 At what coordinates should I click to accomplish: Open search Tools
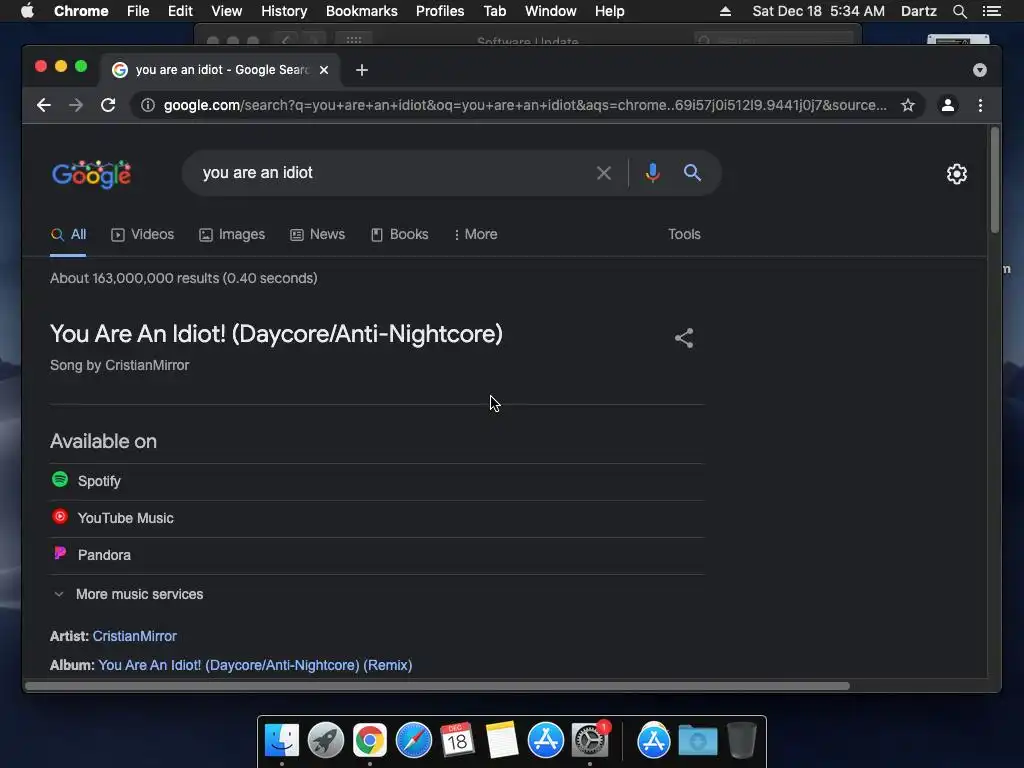684,234
